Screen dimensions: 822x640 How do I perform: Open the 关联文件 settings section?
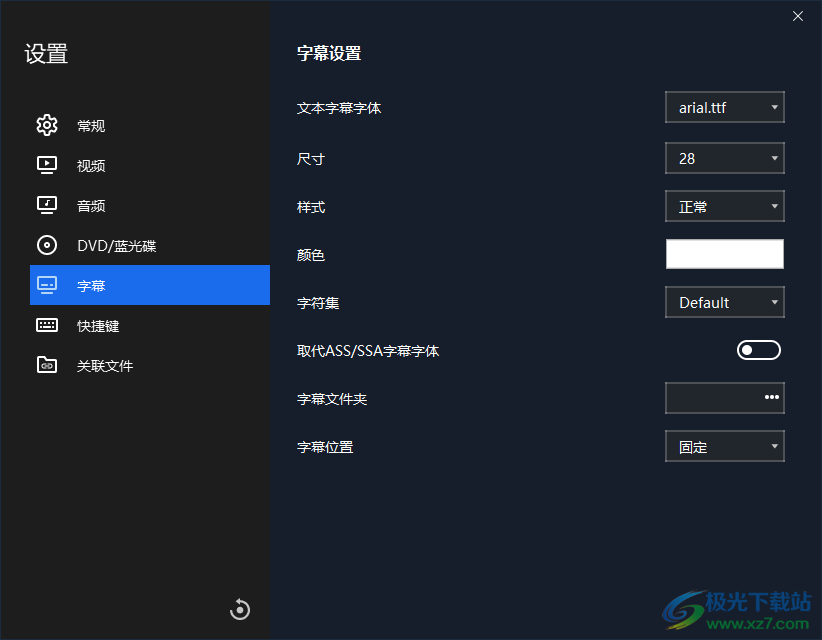click(150, 365)
